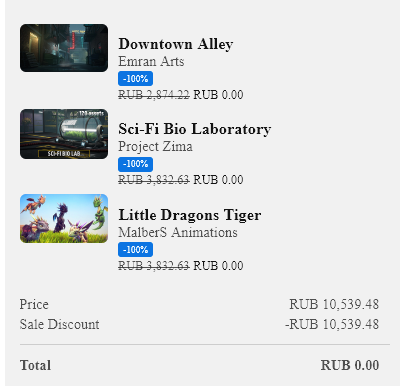
Task: Visit the Project Zima seller page
Action: pyautogui.click(x=155, y=147)
